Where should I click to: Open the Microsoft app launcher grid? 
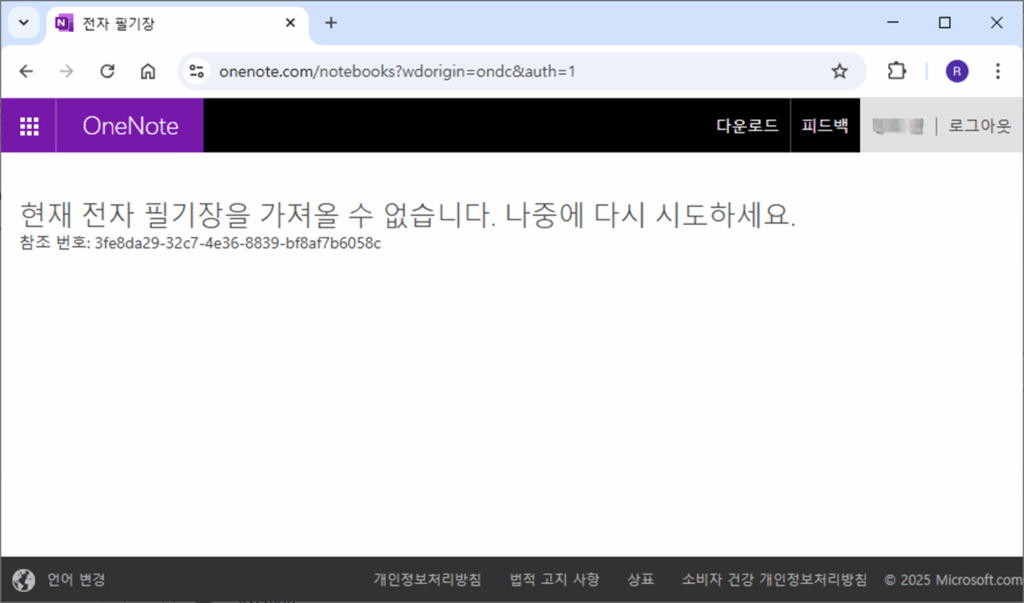[29, 125]
